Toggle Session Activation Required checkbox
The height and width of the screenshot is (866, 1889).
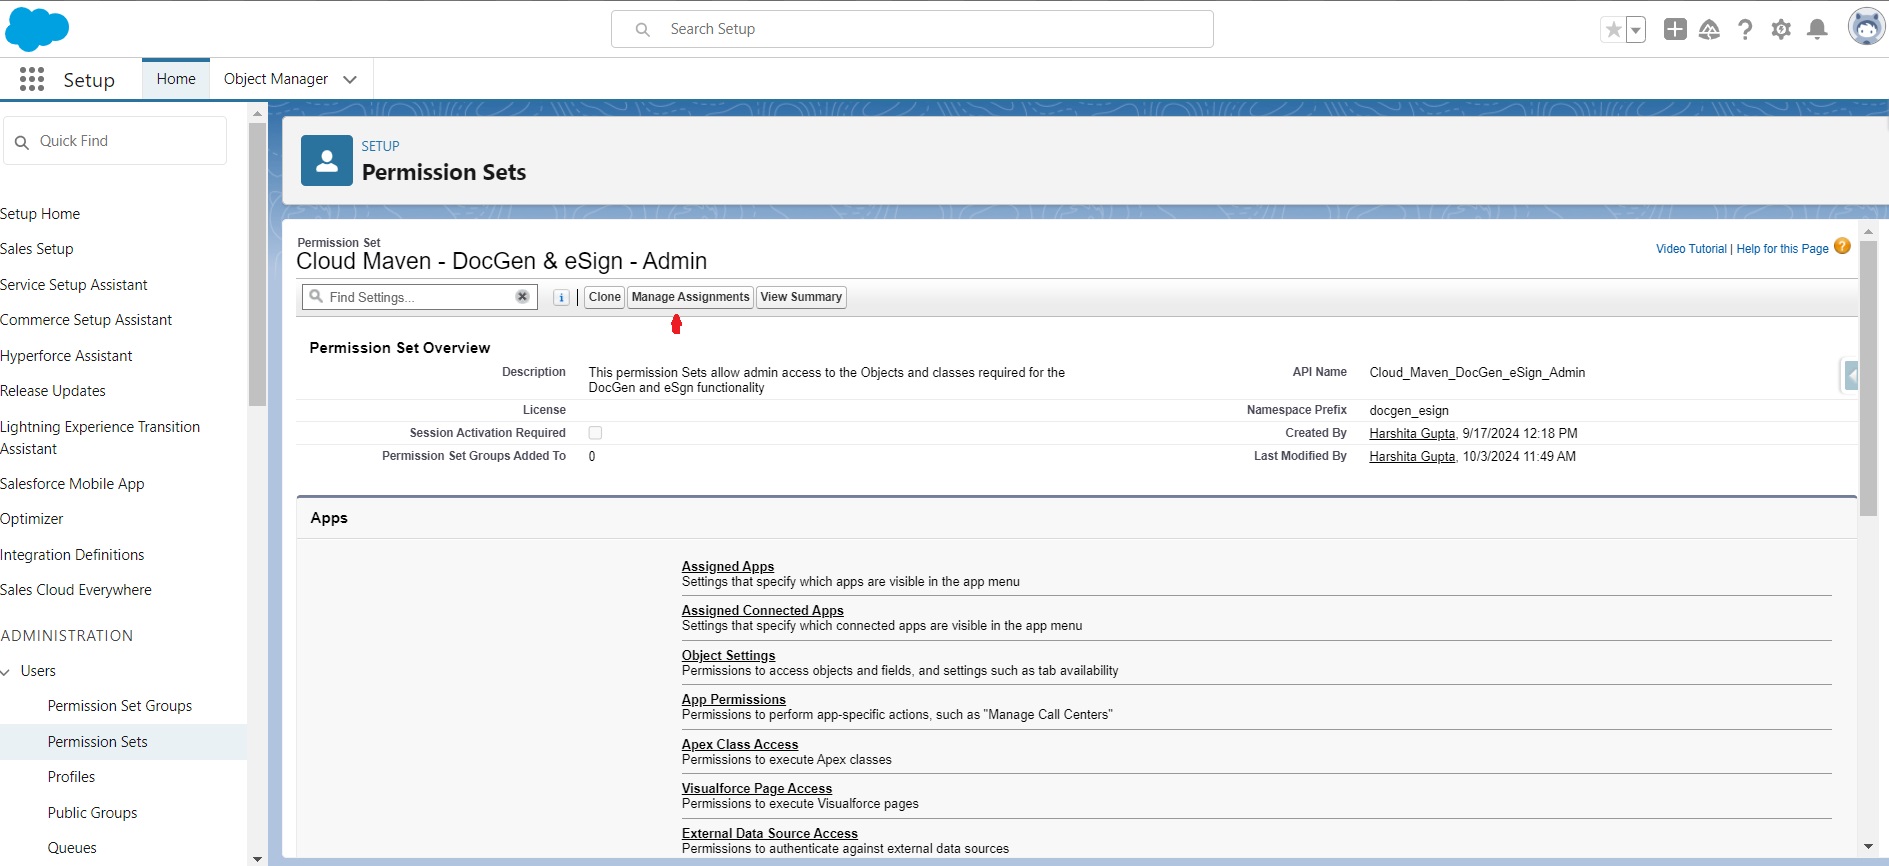click(595, 433)
